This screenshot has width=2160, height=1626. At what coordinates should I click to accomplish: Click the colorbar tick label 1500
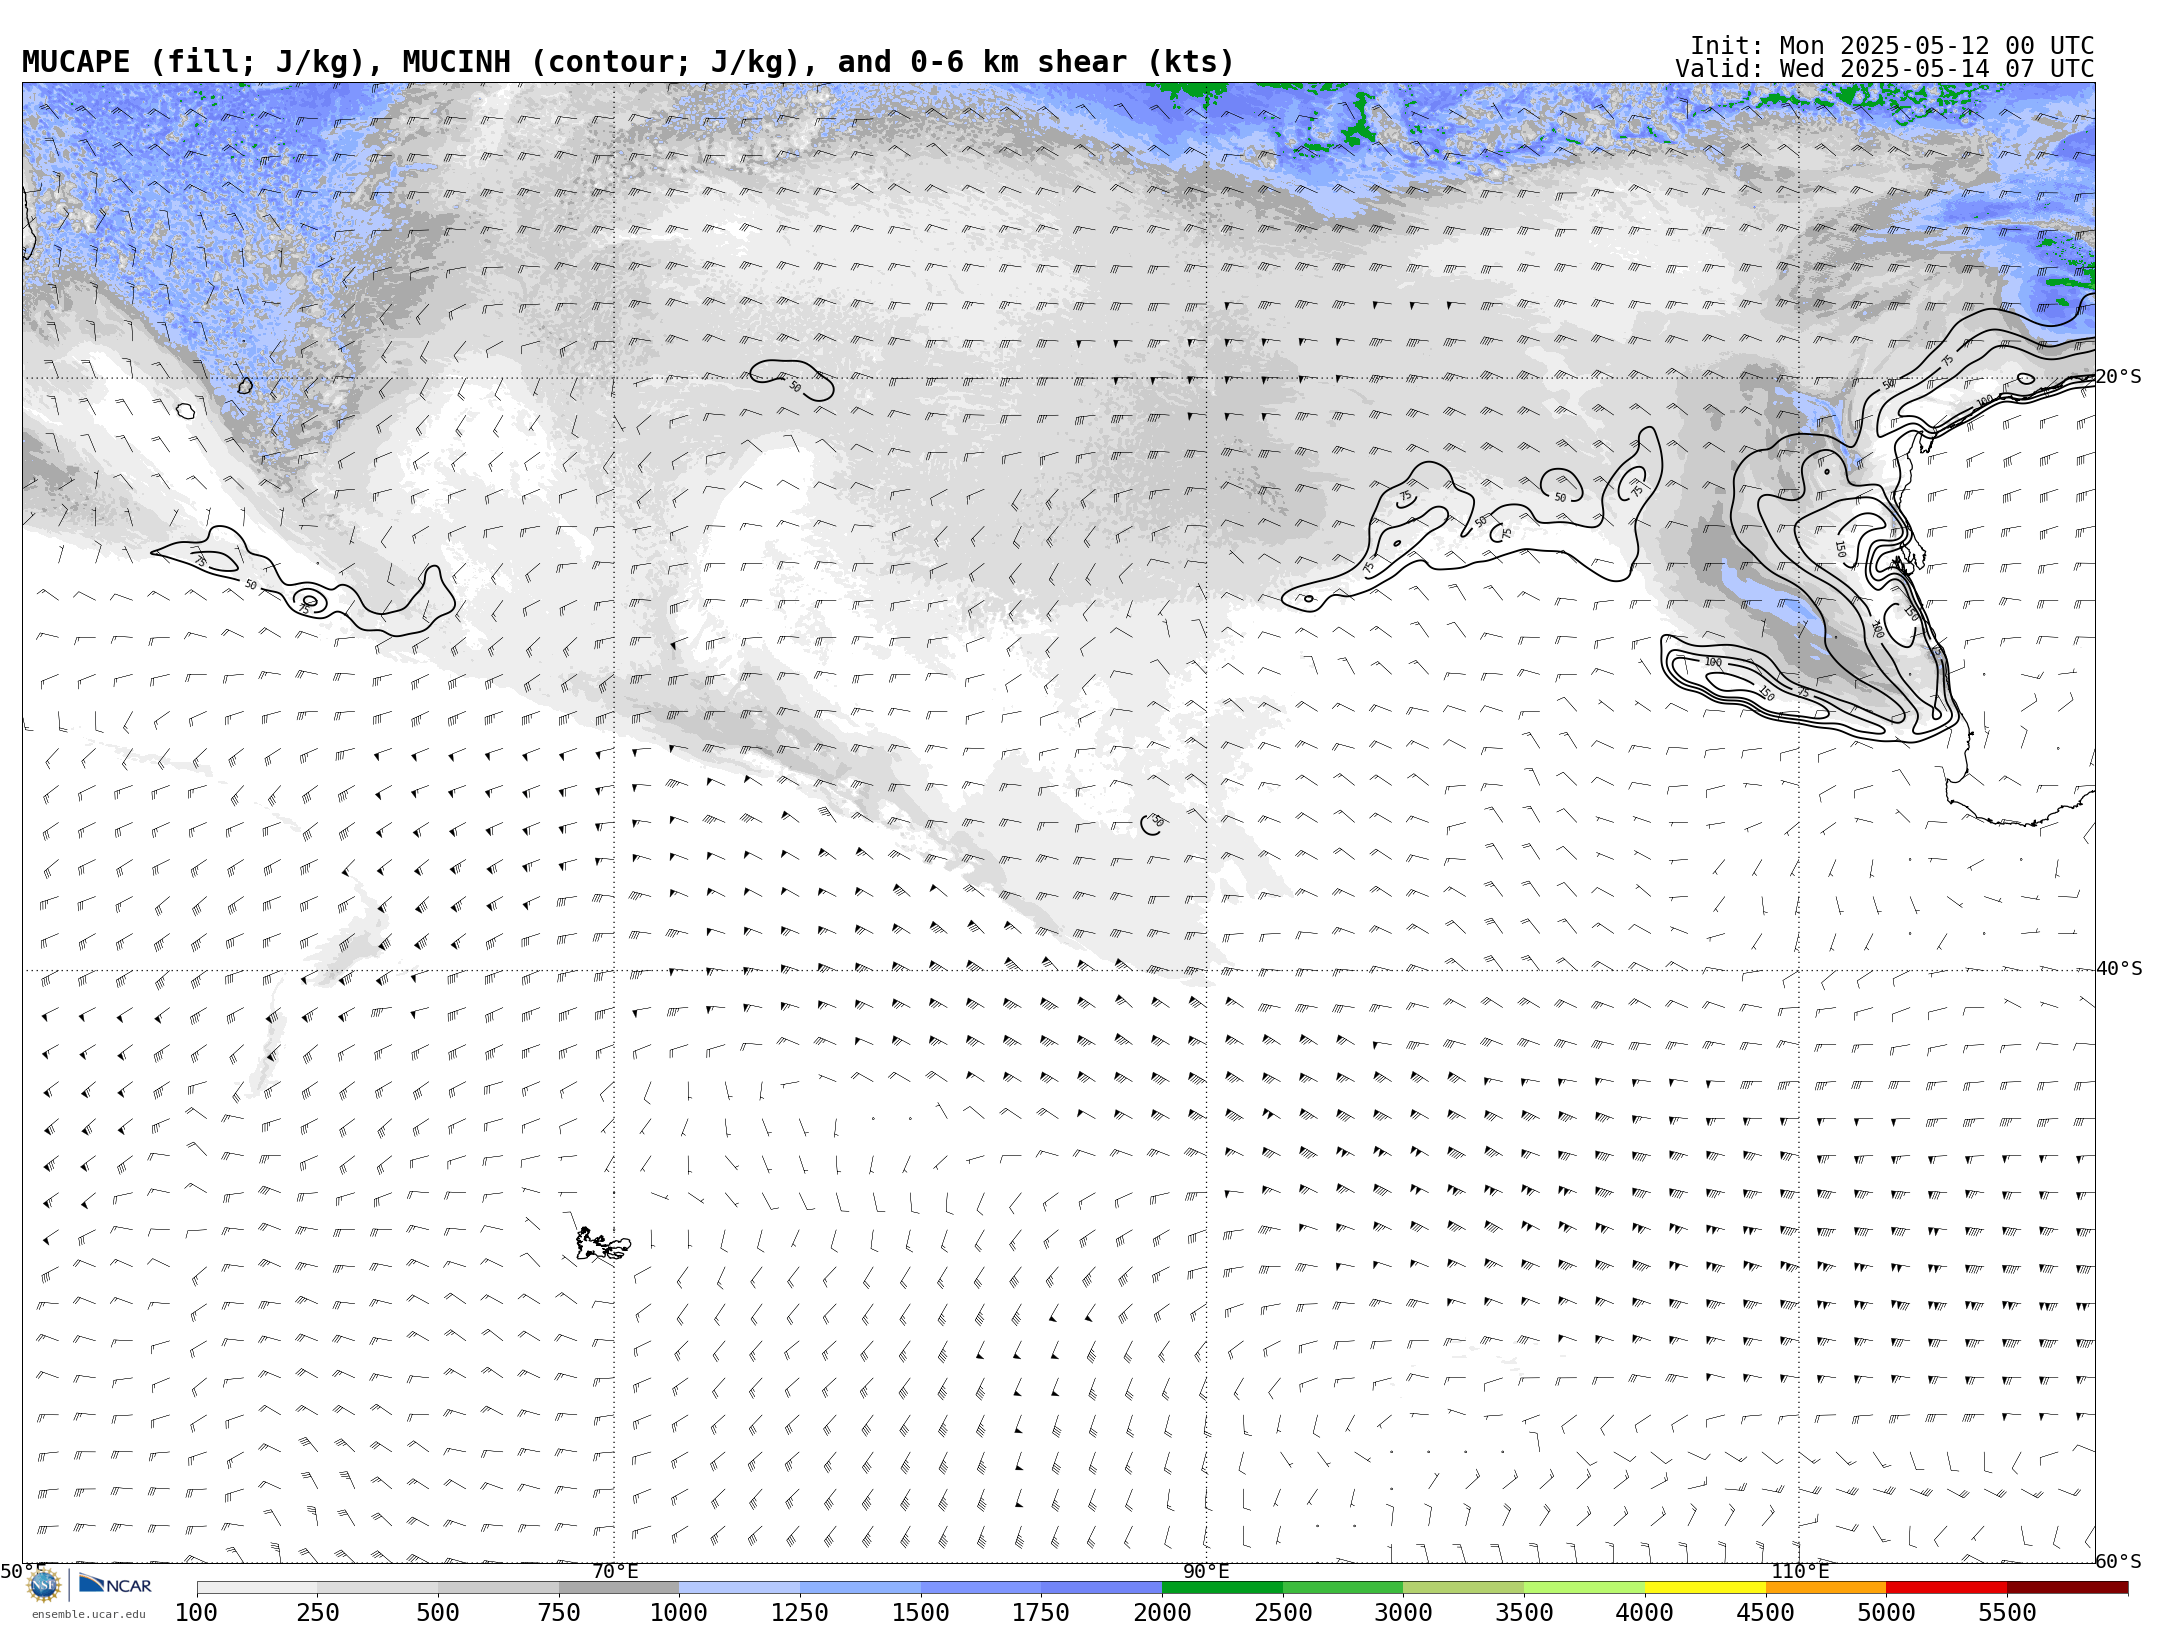coord(921,1613)
